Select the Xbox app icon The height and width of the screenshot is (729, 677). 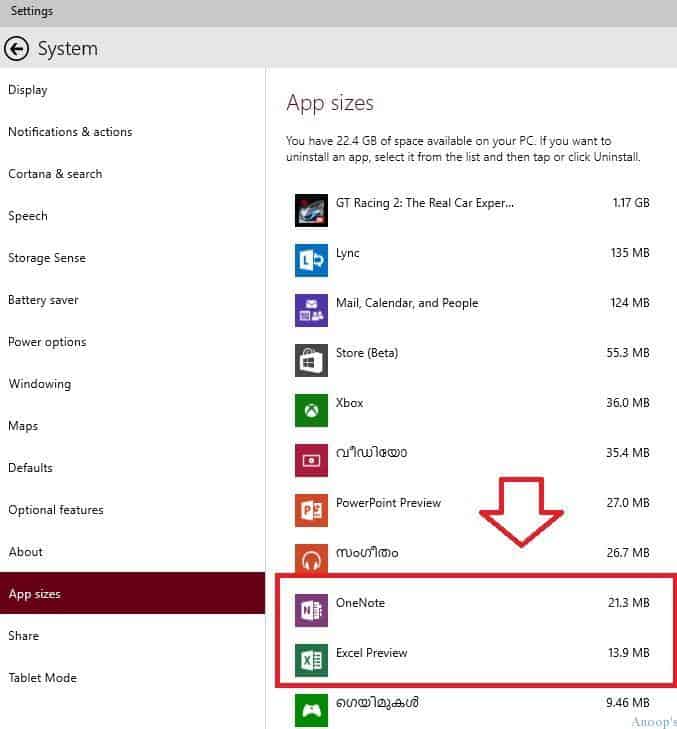click(311, 411)
